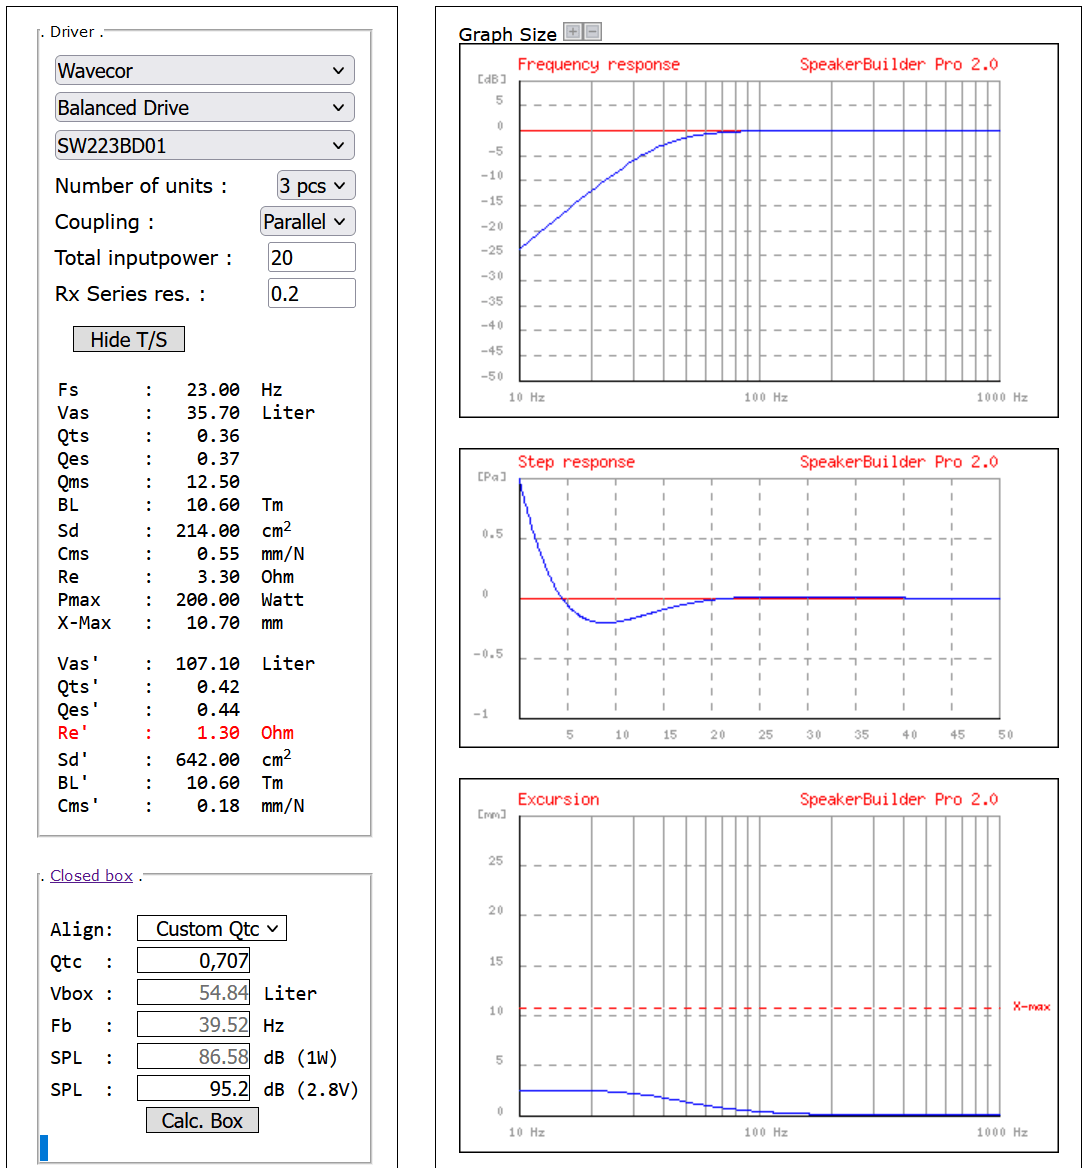Click the Cms' value 0.18
1084x1168 pixels.
coord(218,806)
